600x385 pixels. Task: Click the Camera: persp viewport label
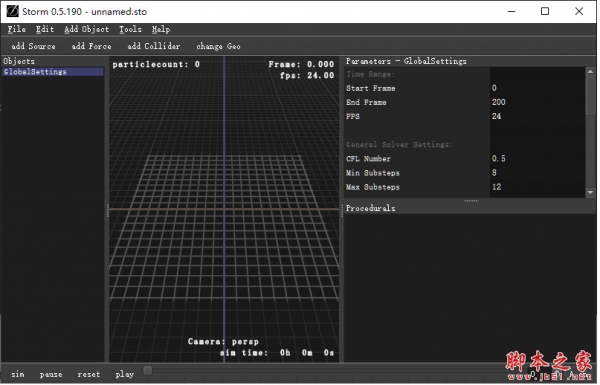pyautogui.click(x=223, y=342)
